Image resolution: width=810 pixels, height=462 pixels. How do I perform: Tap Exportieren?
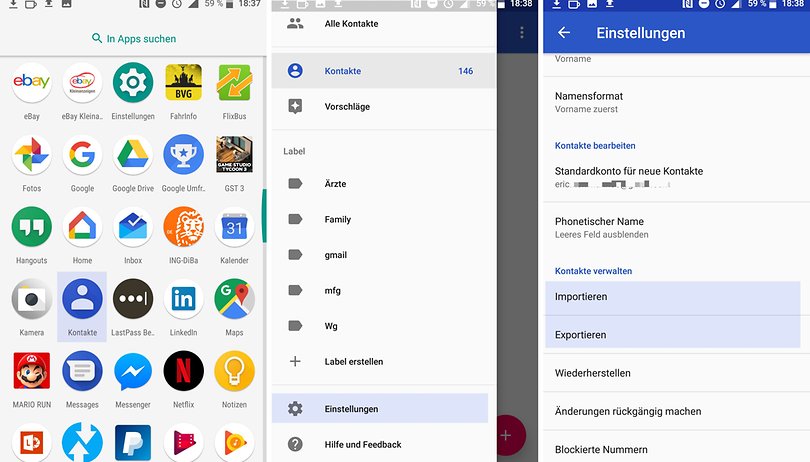click(x=673, y=333)
